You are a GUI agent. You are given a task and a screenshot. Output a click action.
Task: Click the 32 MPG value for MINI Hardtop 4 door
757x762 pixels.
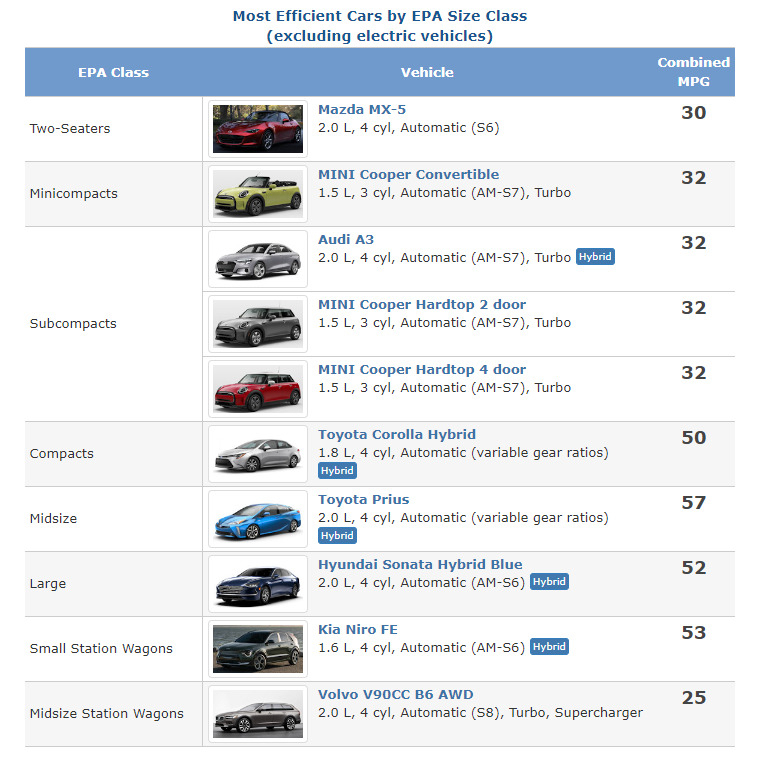(693, 373)
